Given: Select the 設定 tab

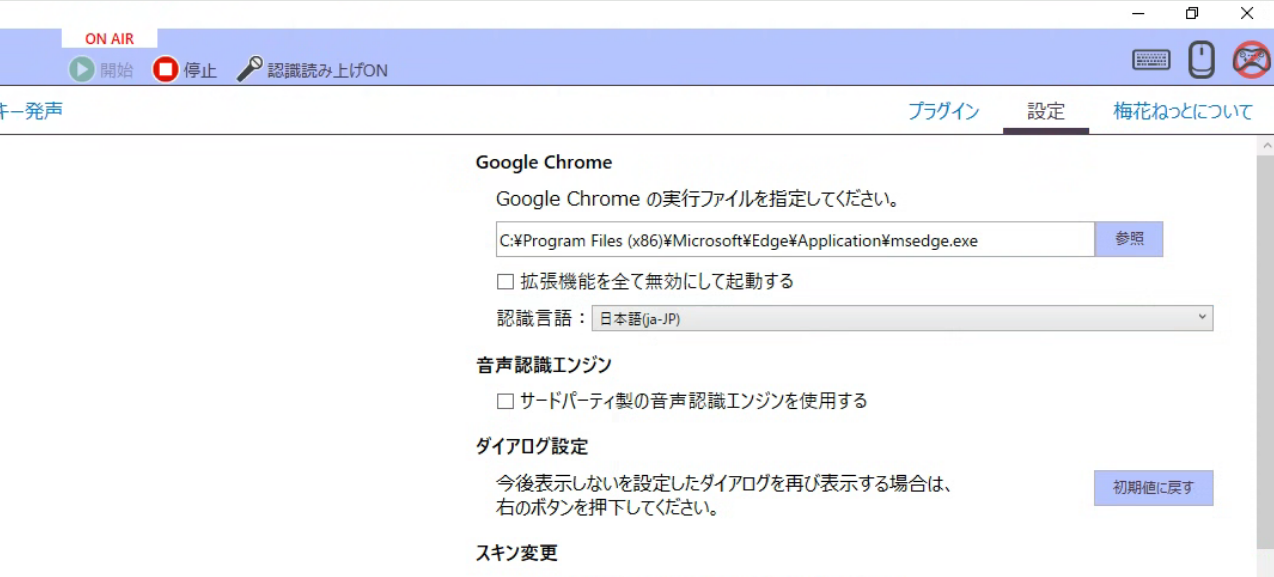Looking at the screenshot, I should pyautogui.click(x=1046, y=112).
